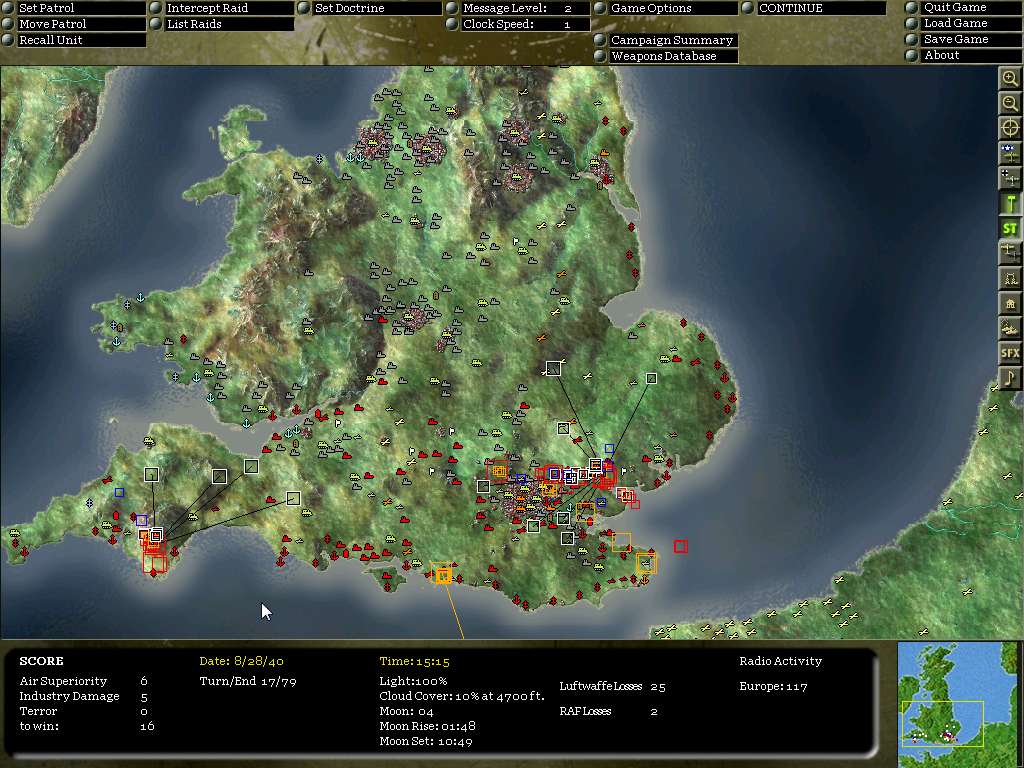The width and height of the screenshot is (1024, 768).
Task: Toggle the cross-marked Axis aircraft icon
Action: click(1010, 178)
